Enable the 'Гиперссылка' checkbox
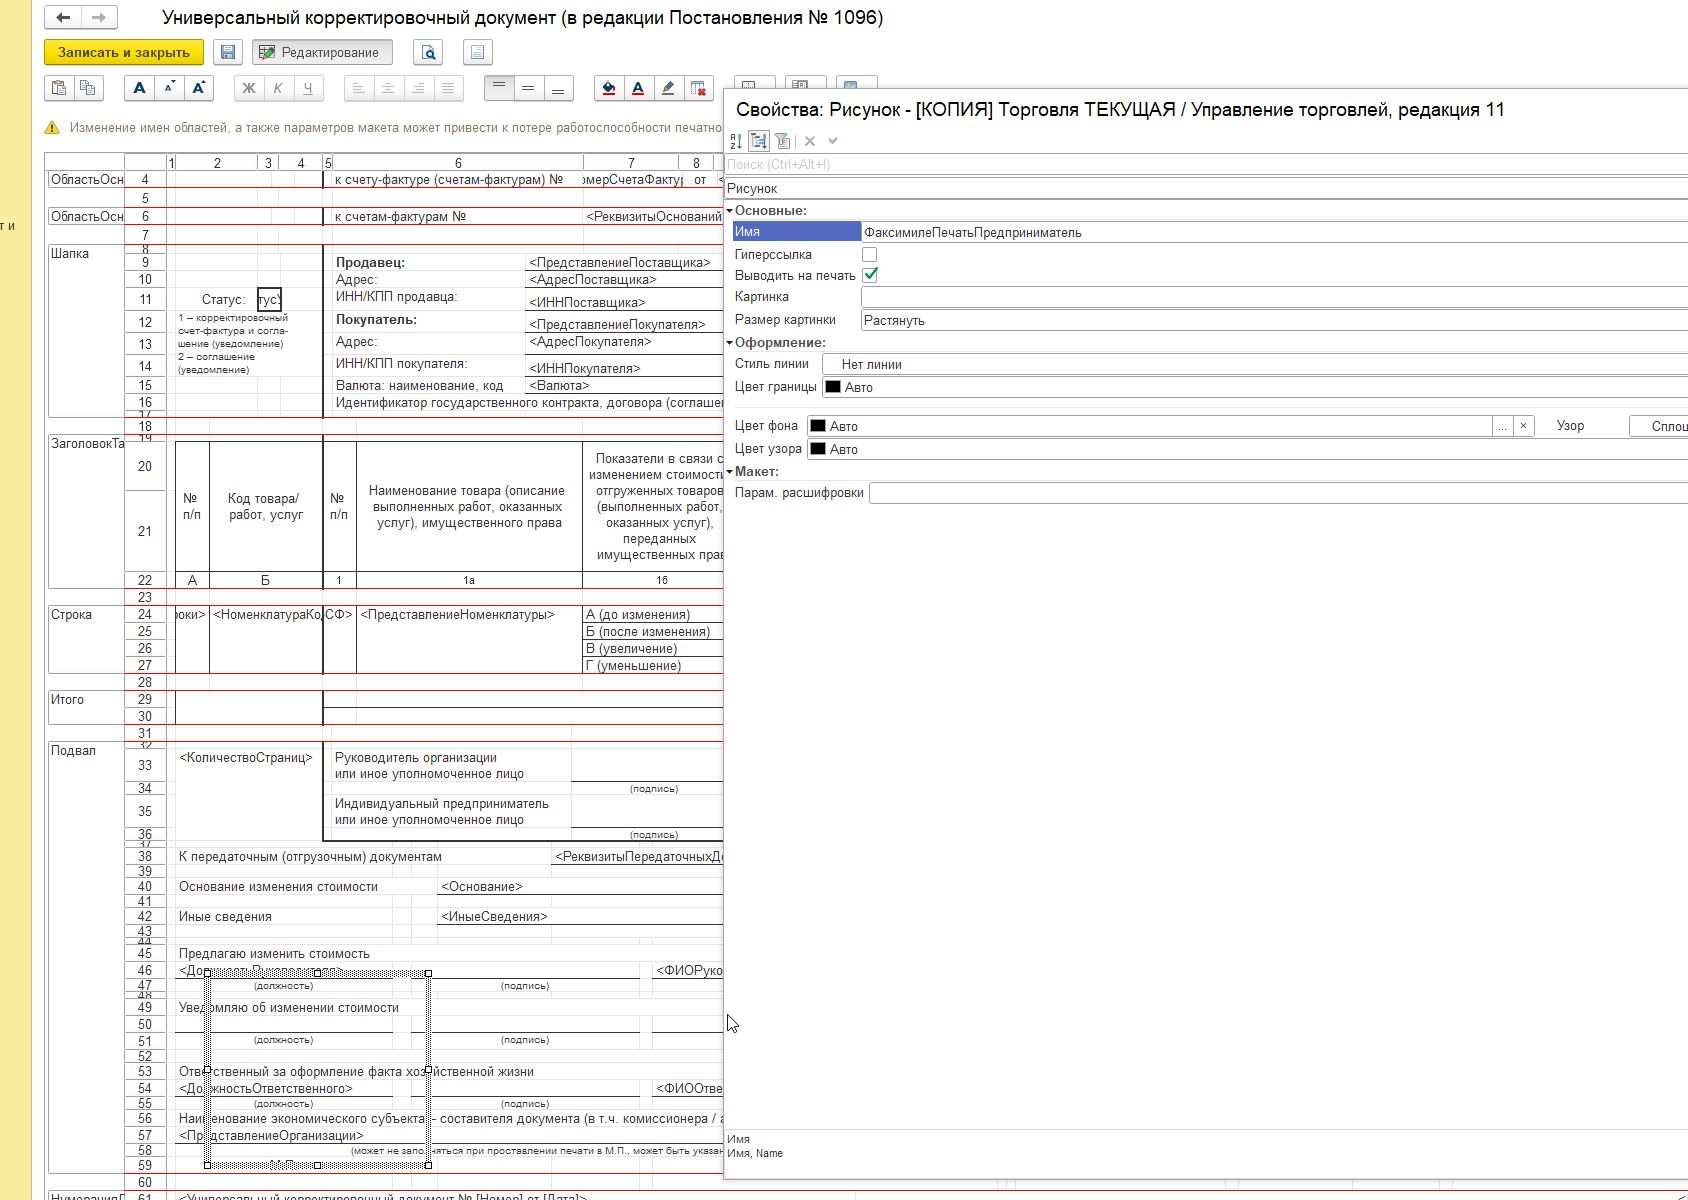The image size is (1688, 1200). coord(870,255)
